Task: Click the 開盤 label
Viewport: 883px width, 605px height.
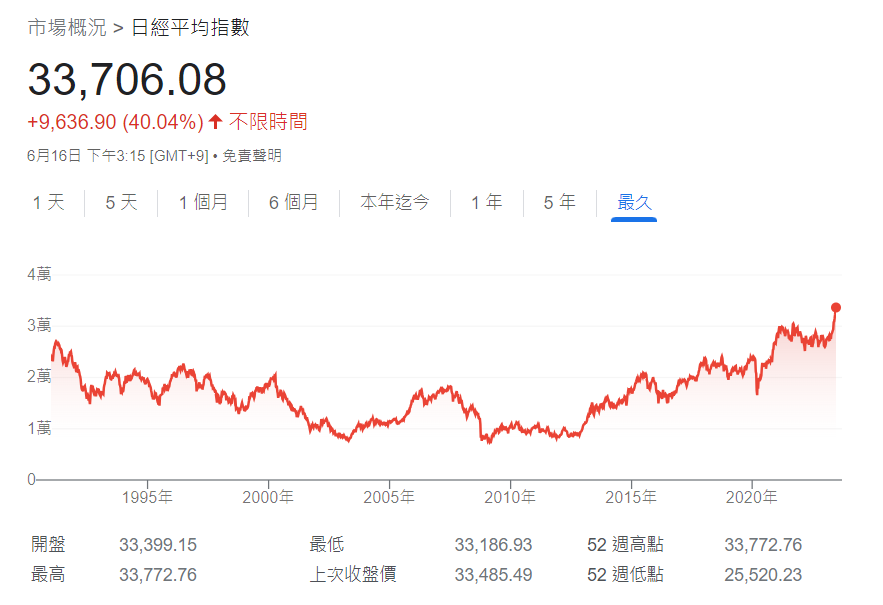Action: point(48,544)
